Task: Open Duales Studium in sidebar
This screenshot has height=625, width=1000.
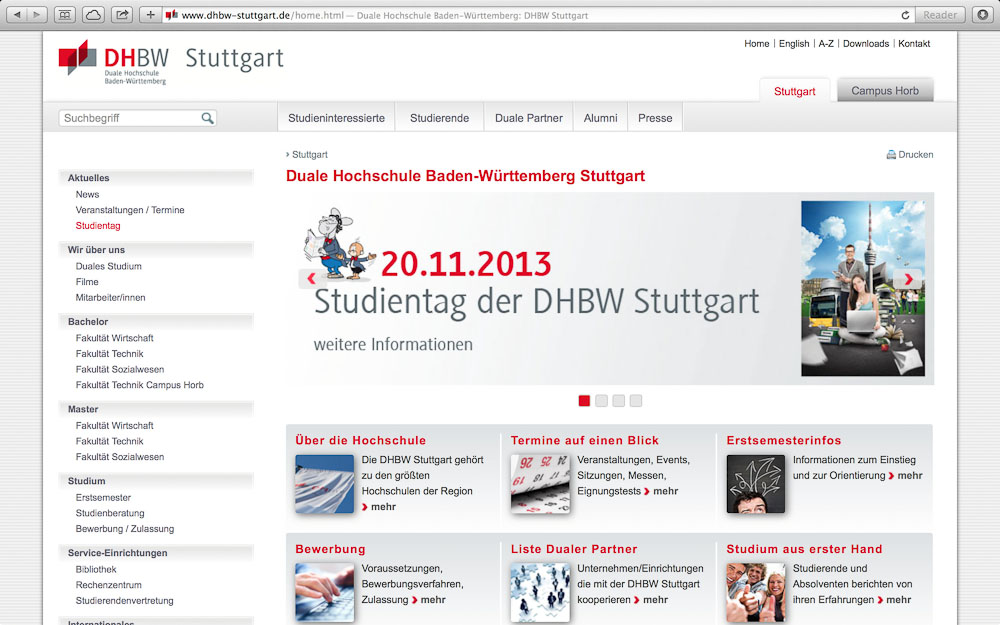Action: (x=108, y=266)
